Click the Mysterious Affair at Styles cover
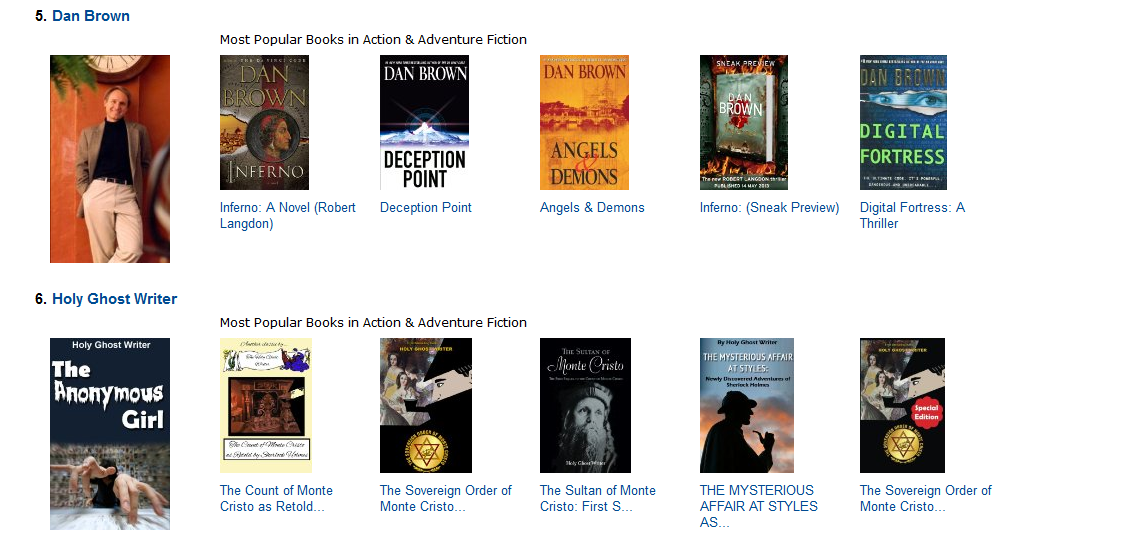Screen dimensions: 1127x549 click(747, 405)
